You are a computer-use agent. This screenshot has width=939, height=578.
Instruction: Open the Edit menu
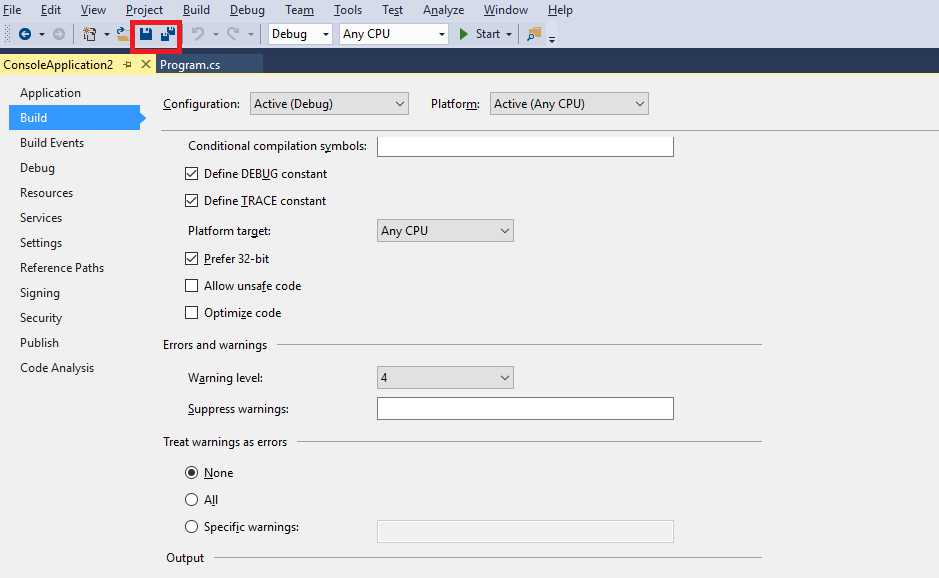coord(50,10)
